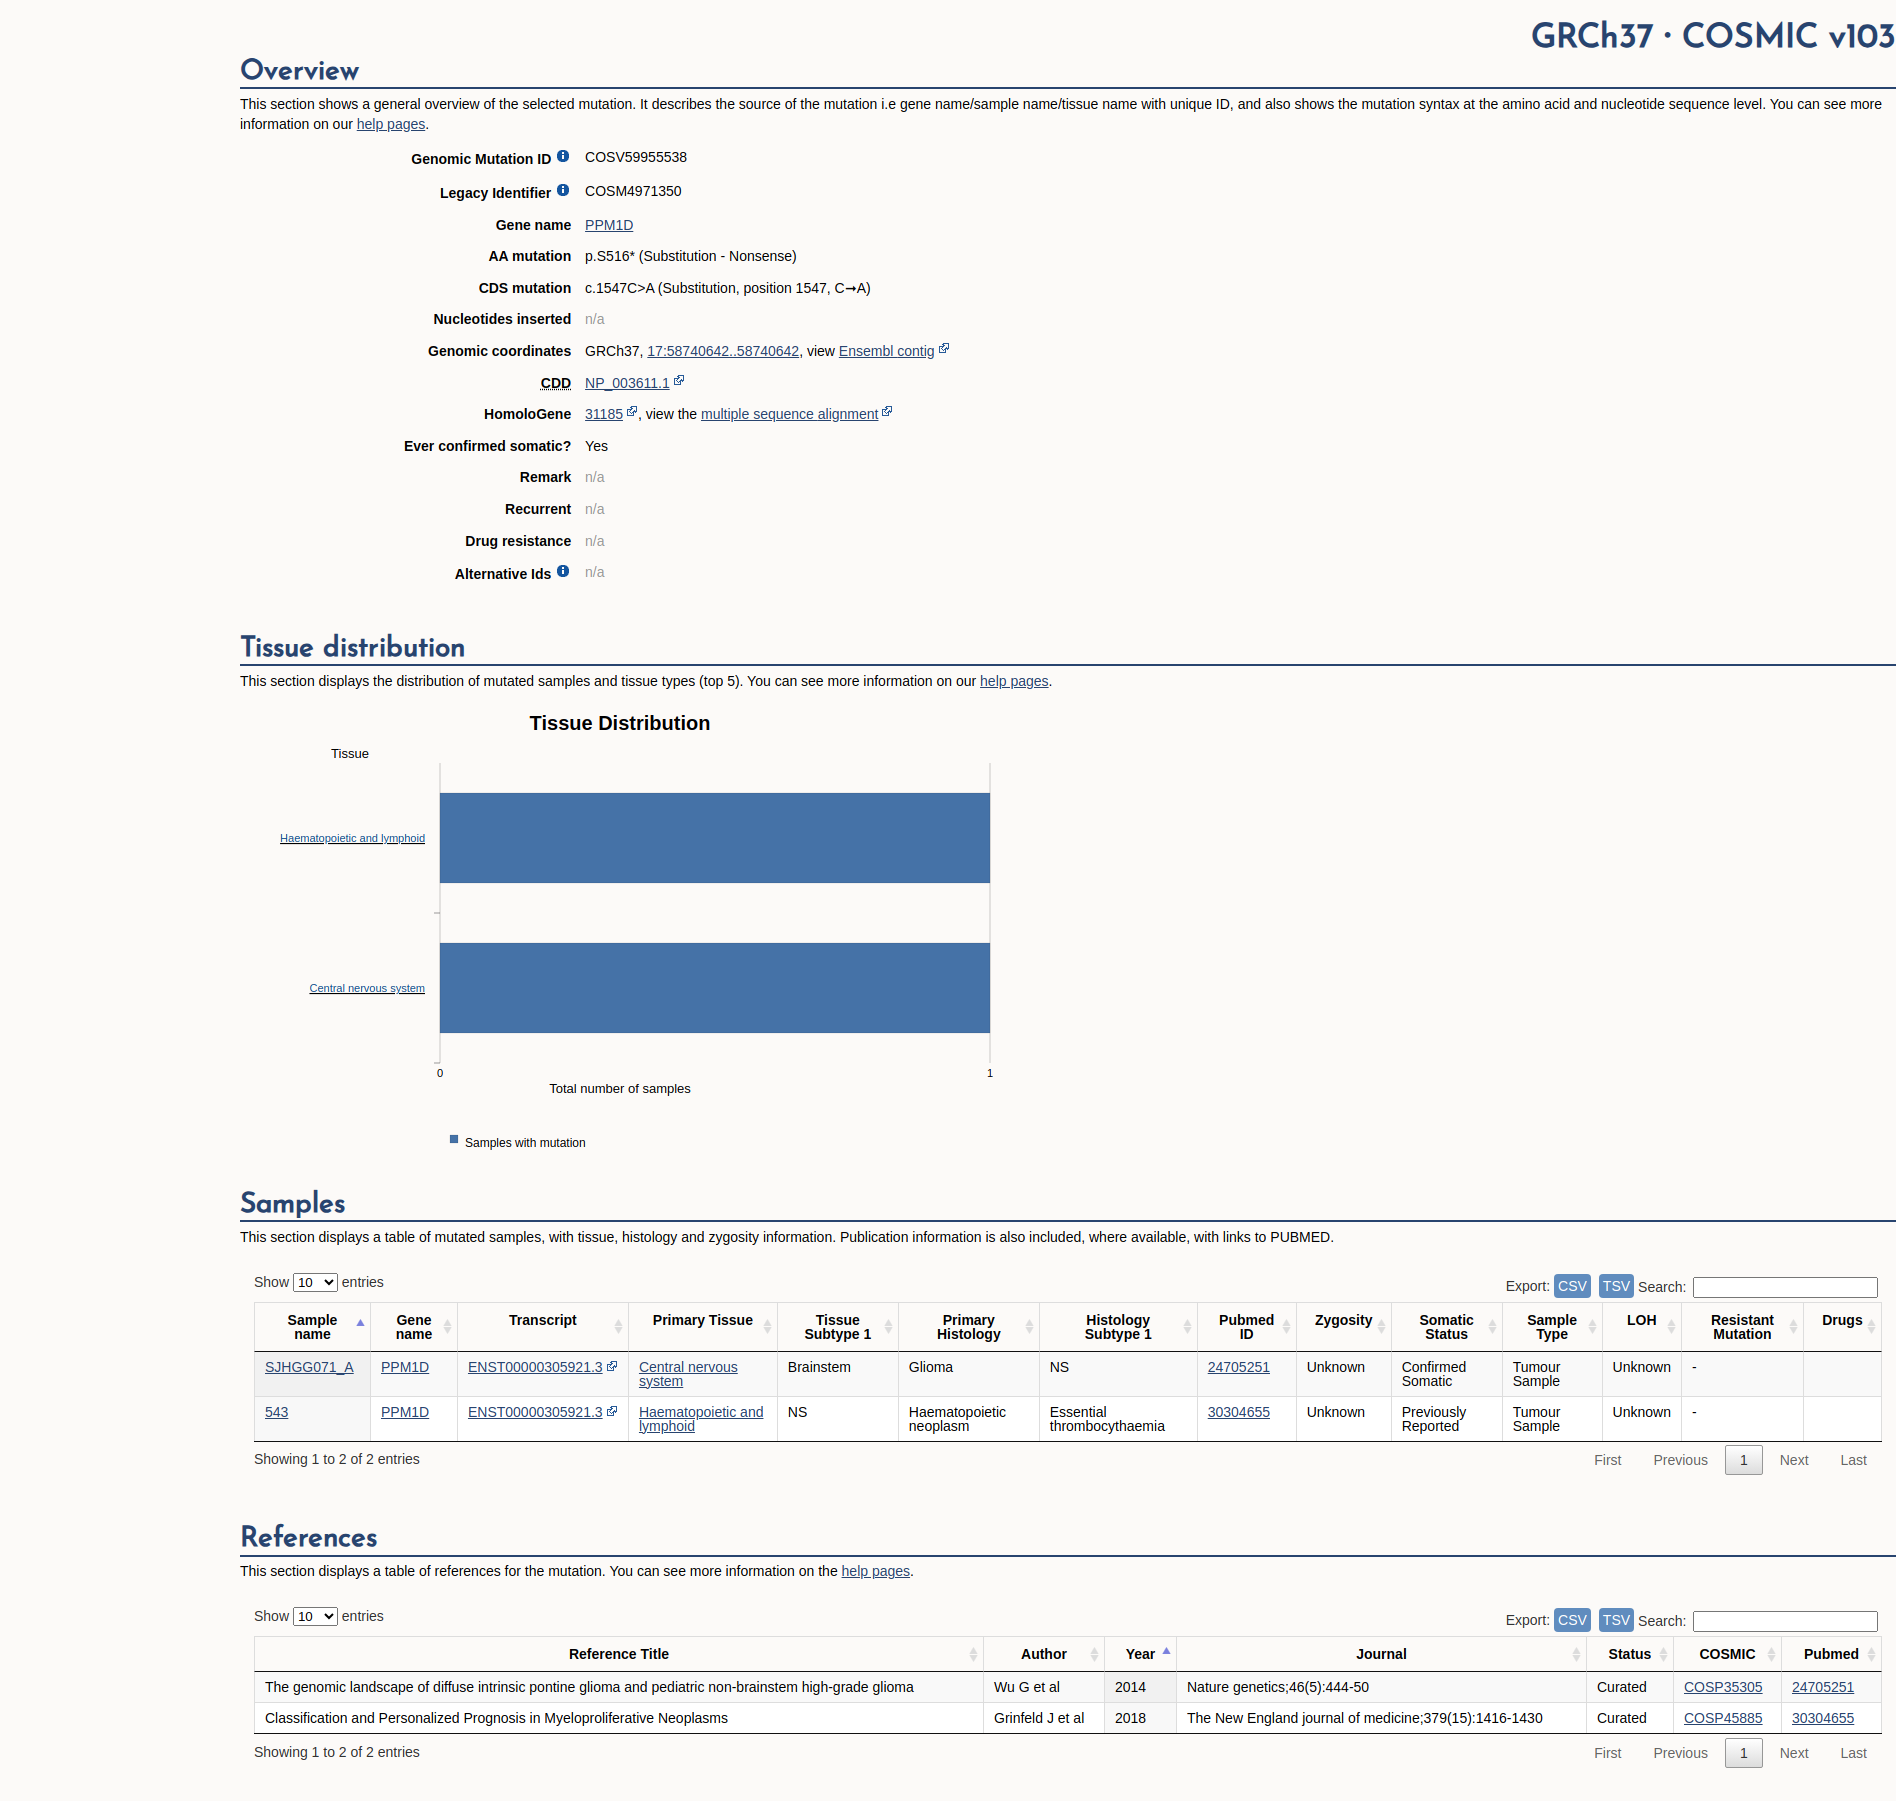Screen dimensions: 1896x1801
Task: Click info icon next to Alternative Ids
Action: [x=563, y=571]
